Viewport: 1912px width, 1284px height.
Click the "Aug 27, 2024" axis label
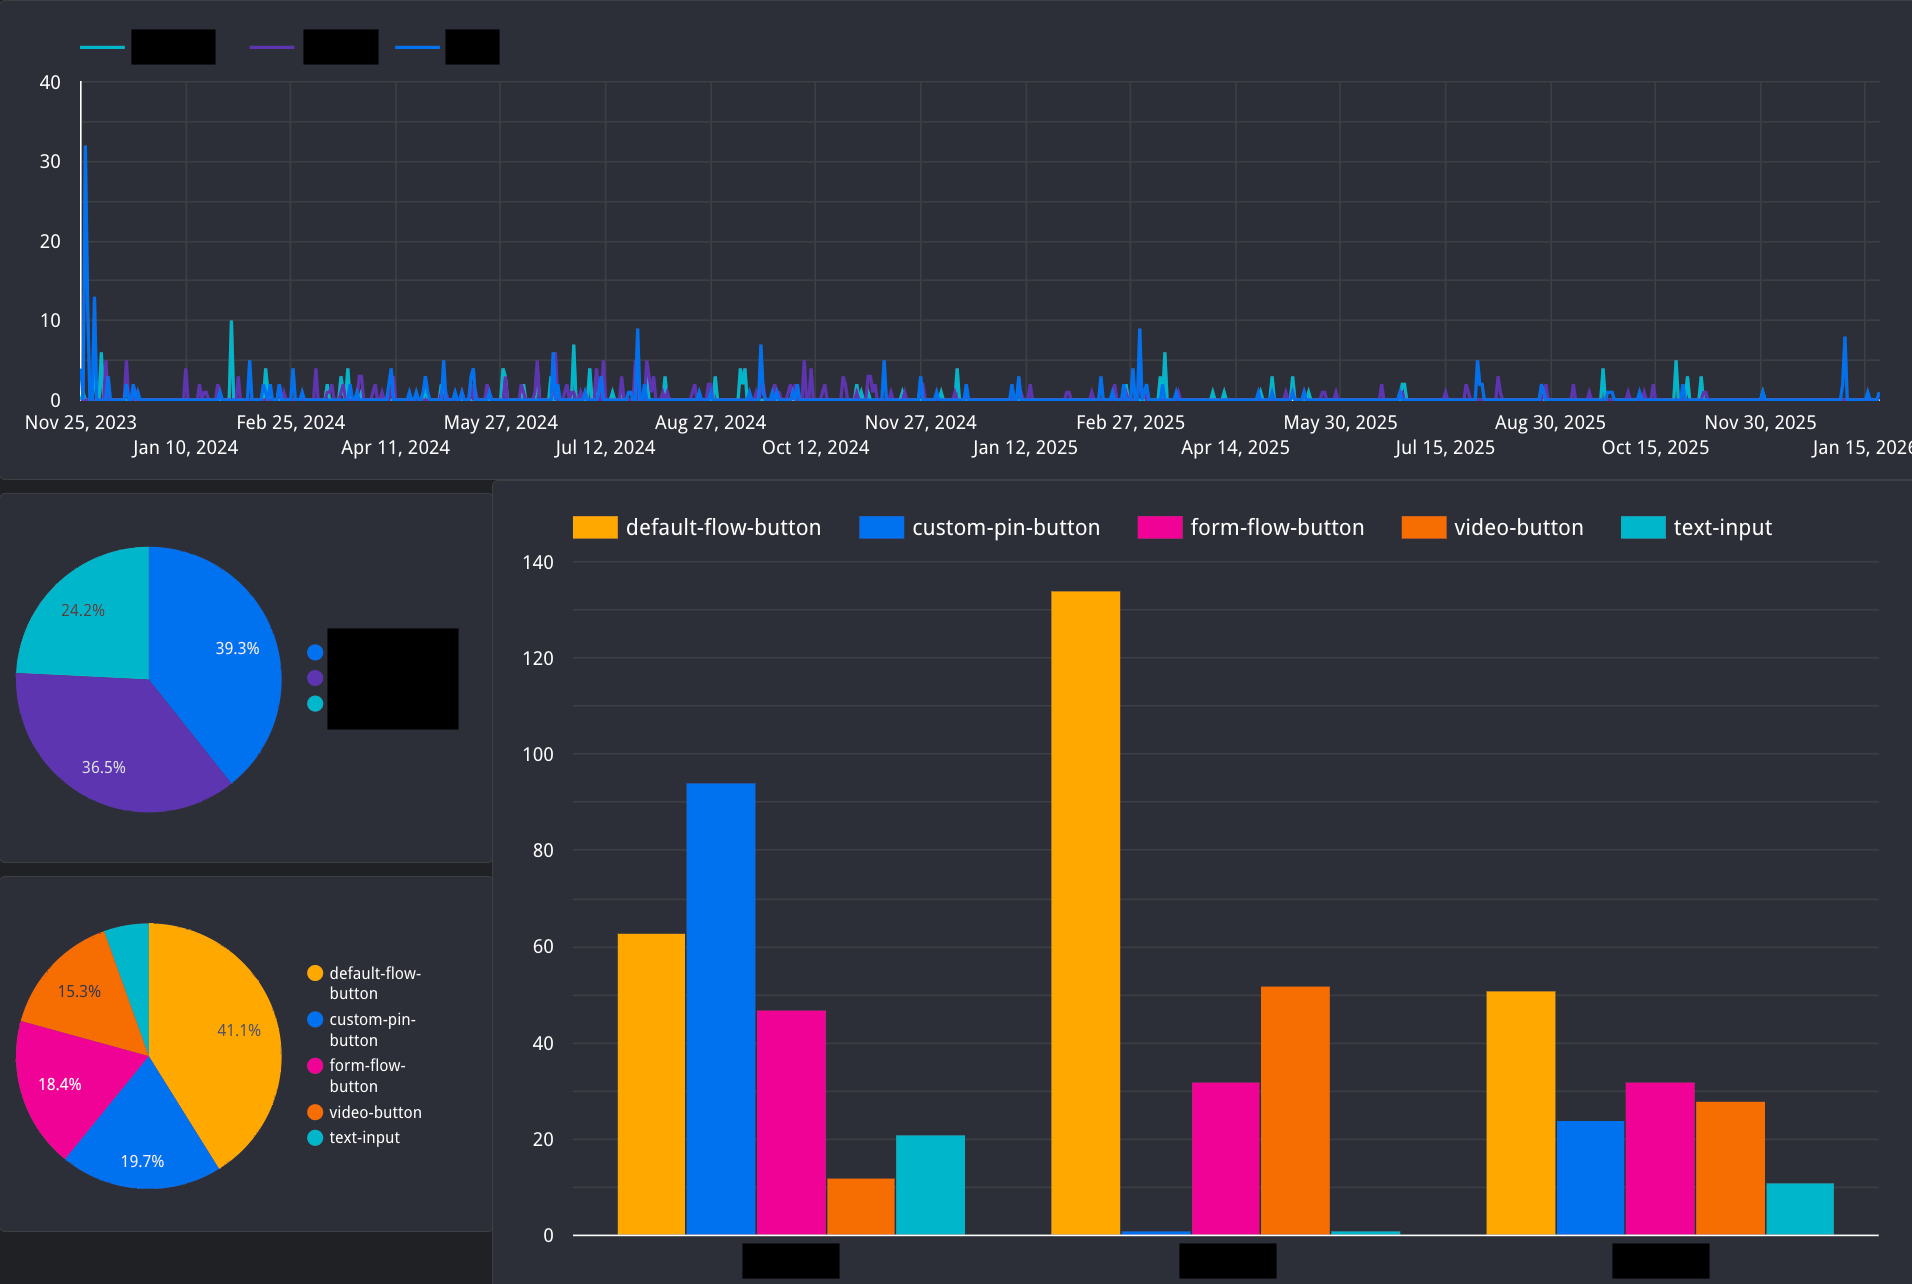click(710, 422)
